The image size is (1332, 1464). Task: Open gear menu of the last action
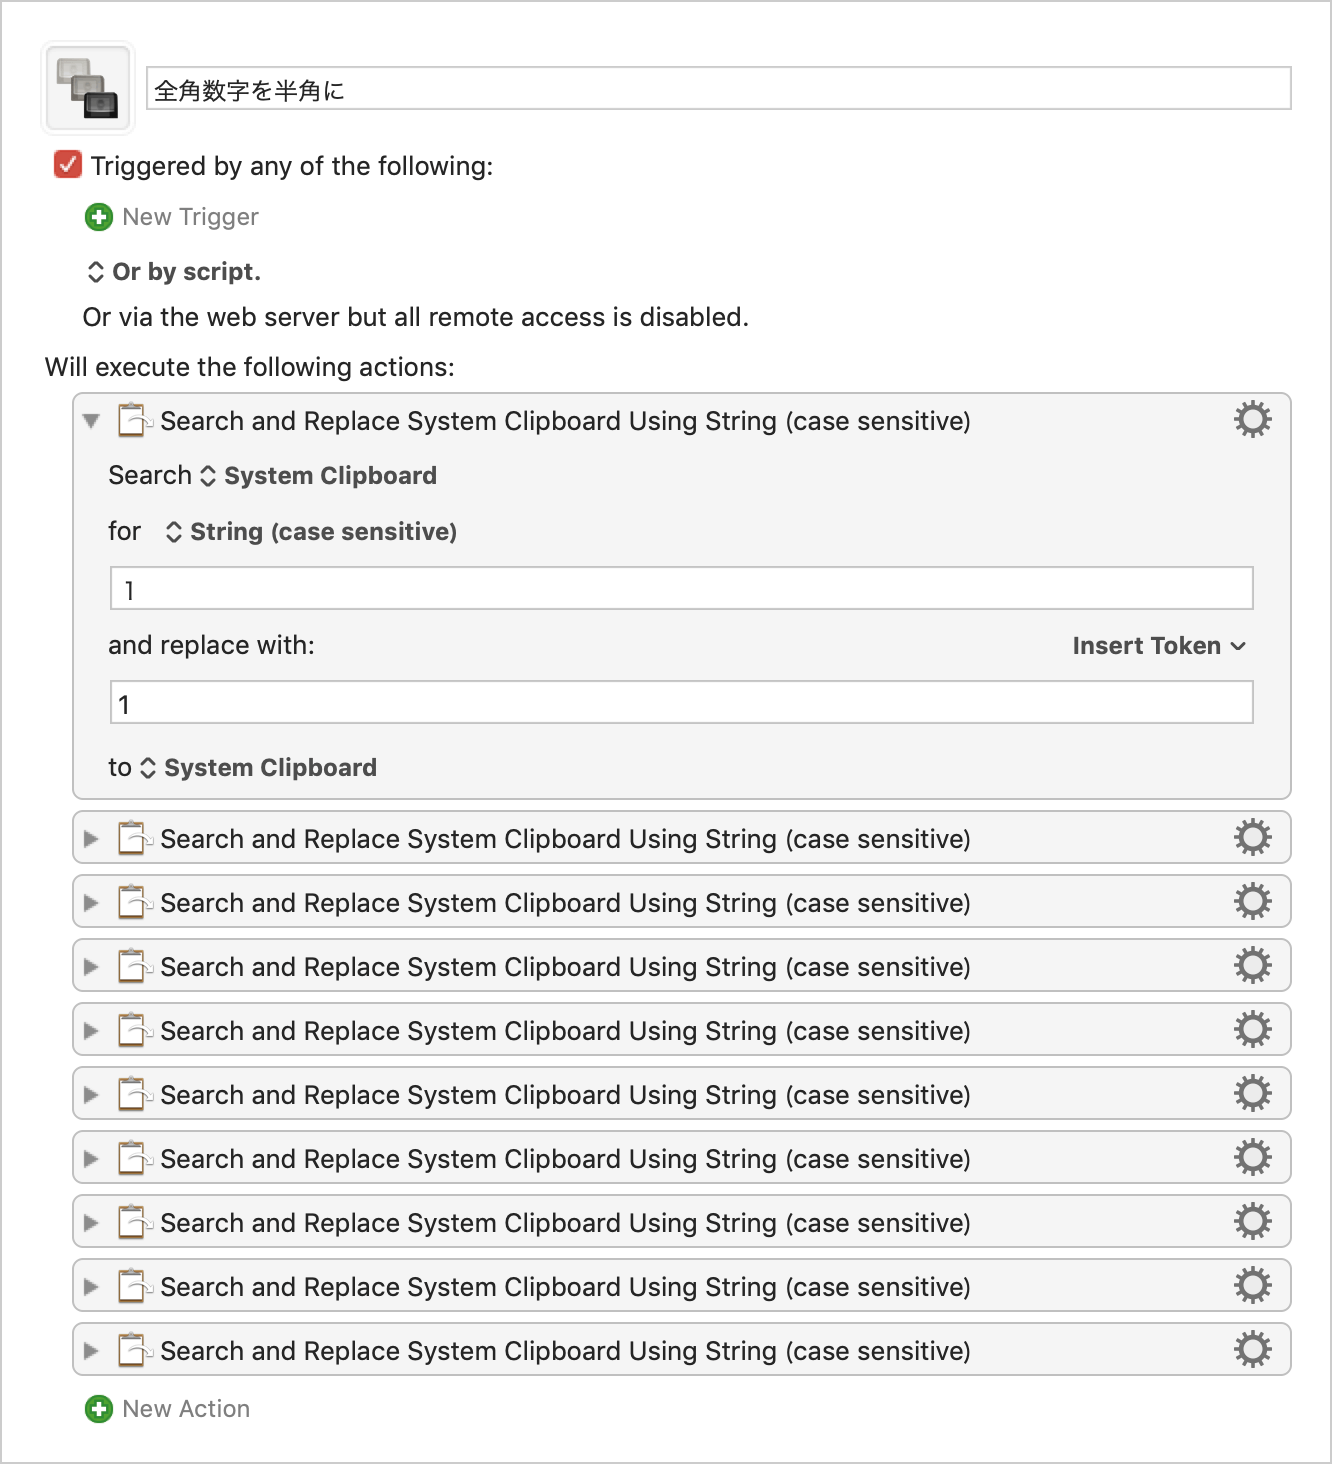(x=1252, y=1349)
